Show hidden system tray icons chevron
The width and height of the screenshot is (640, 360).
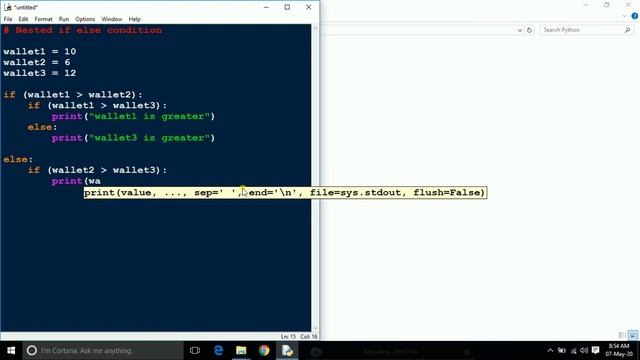pyautogui.click(x=550, y=351)
